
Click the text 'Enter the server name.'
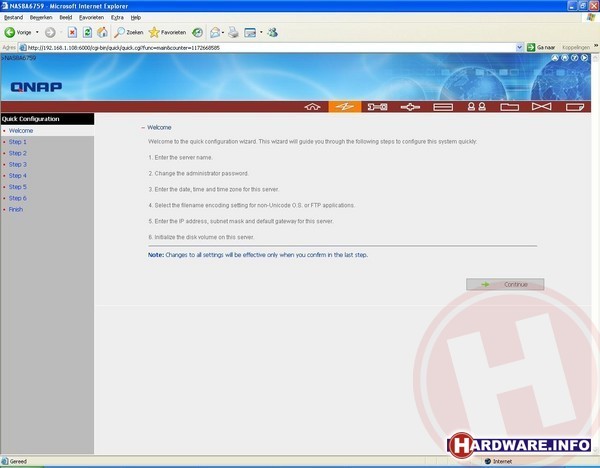(183, 158)
